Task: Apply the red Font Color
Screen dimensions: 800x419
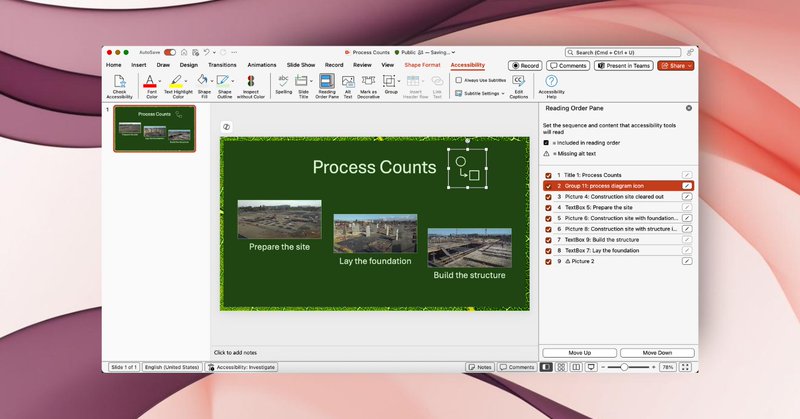Action: (149, 81)
